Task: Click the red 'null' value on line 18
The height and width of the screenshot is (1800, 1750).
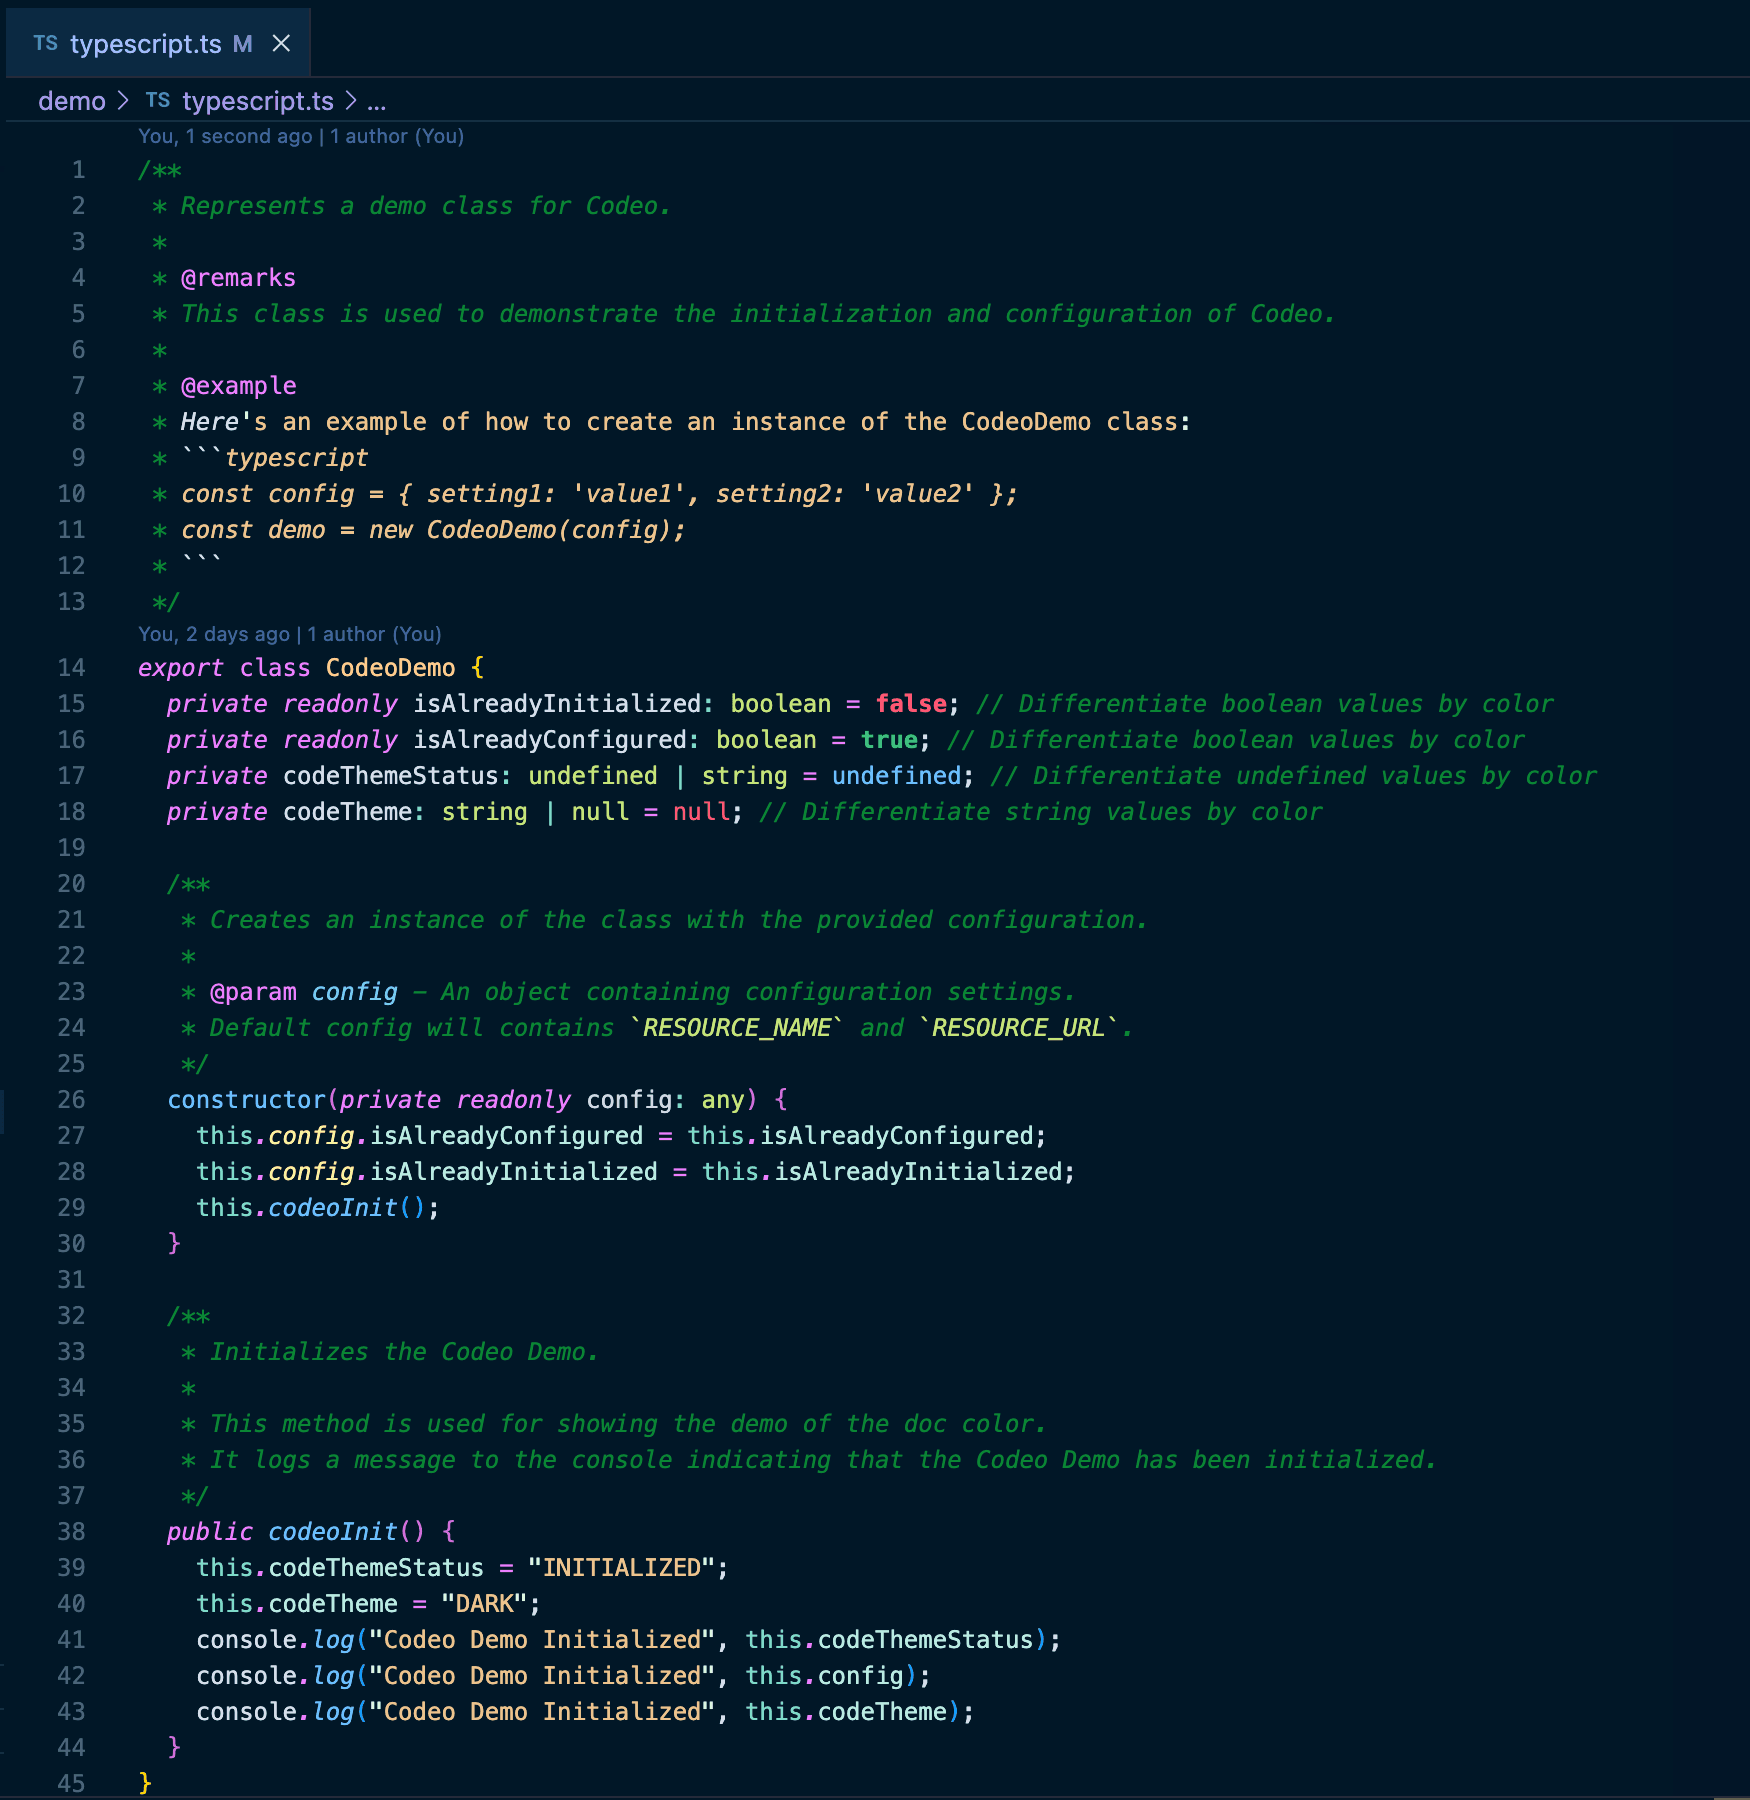Action: coord(702,812)
